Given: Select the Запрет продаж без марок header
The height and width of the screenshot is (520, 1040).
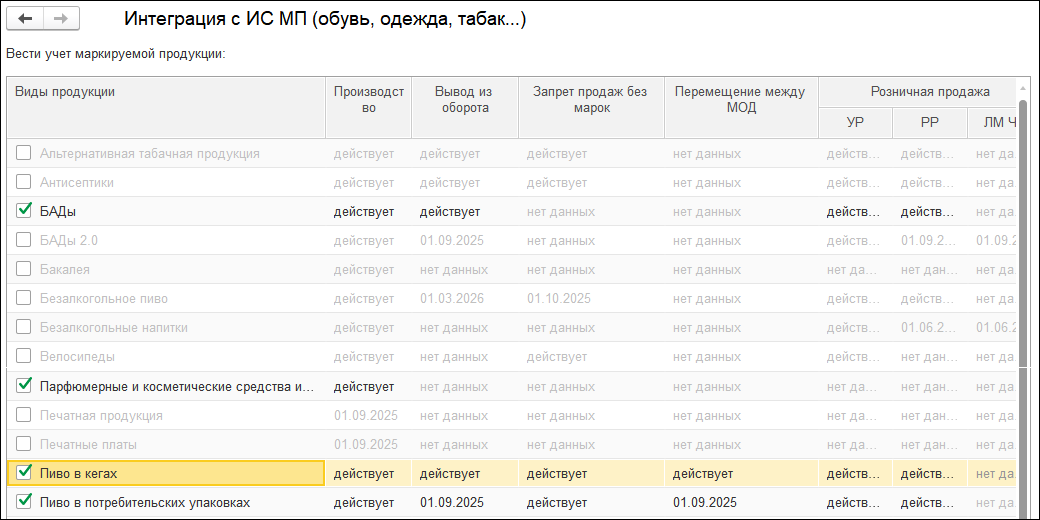Looking at the screenshot, I should [x=590, y=100].
